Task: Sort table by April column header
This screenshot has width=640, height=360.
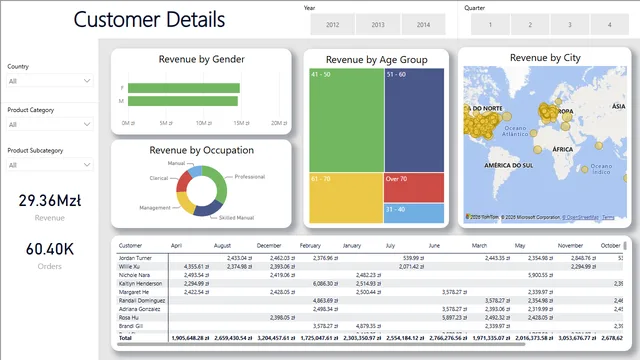Action: point(176,245)
